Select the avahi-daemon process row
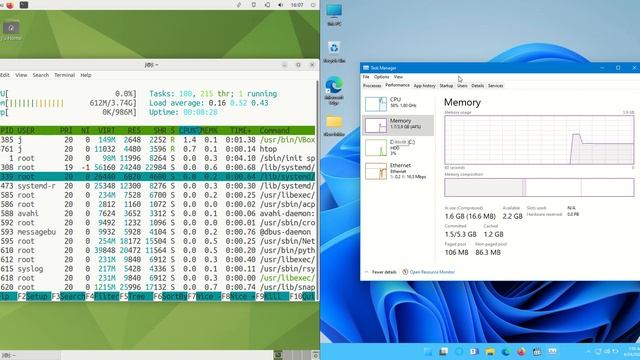Image resolution: width=640 pixels, height=360 pixels. [x=158, y=213]
